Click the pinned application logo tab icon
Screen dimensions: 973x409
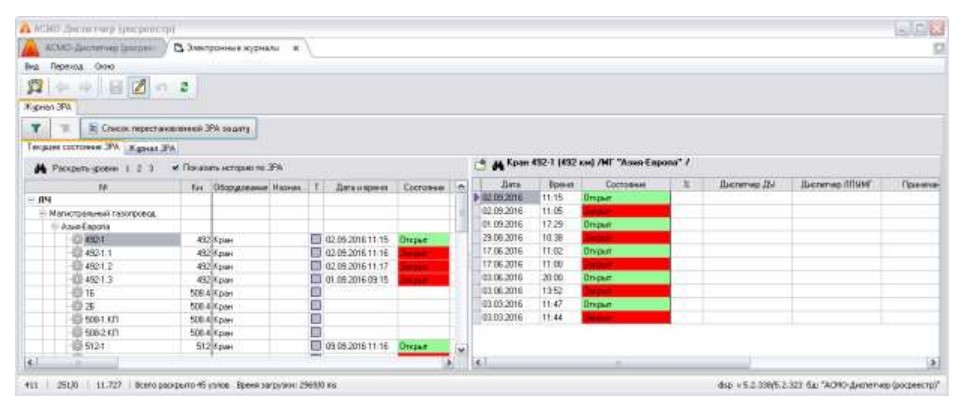pyautogui.click(x=30, y=47)
